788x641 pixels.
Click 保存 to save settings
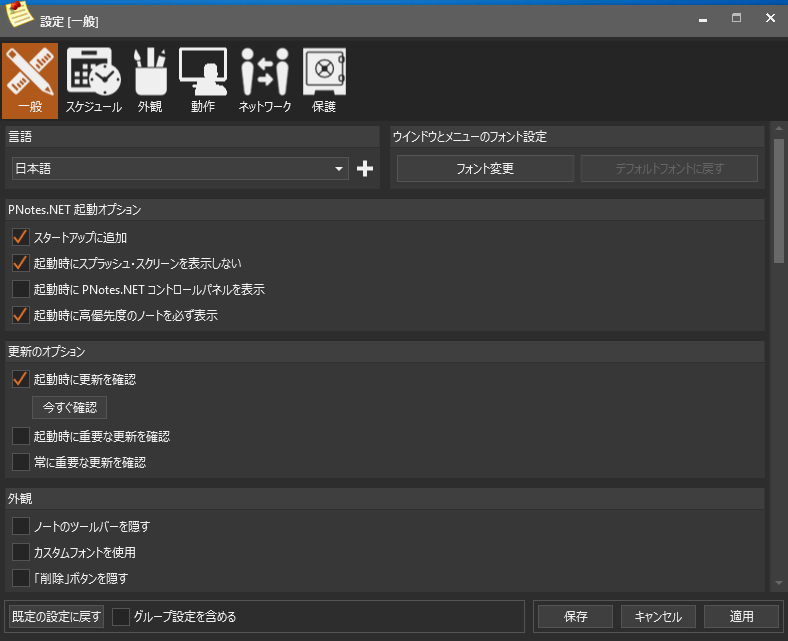tap(575, 617)
